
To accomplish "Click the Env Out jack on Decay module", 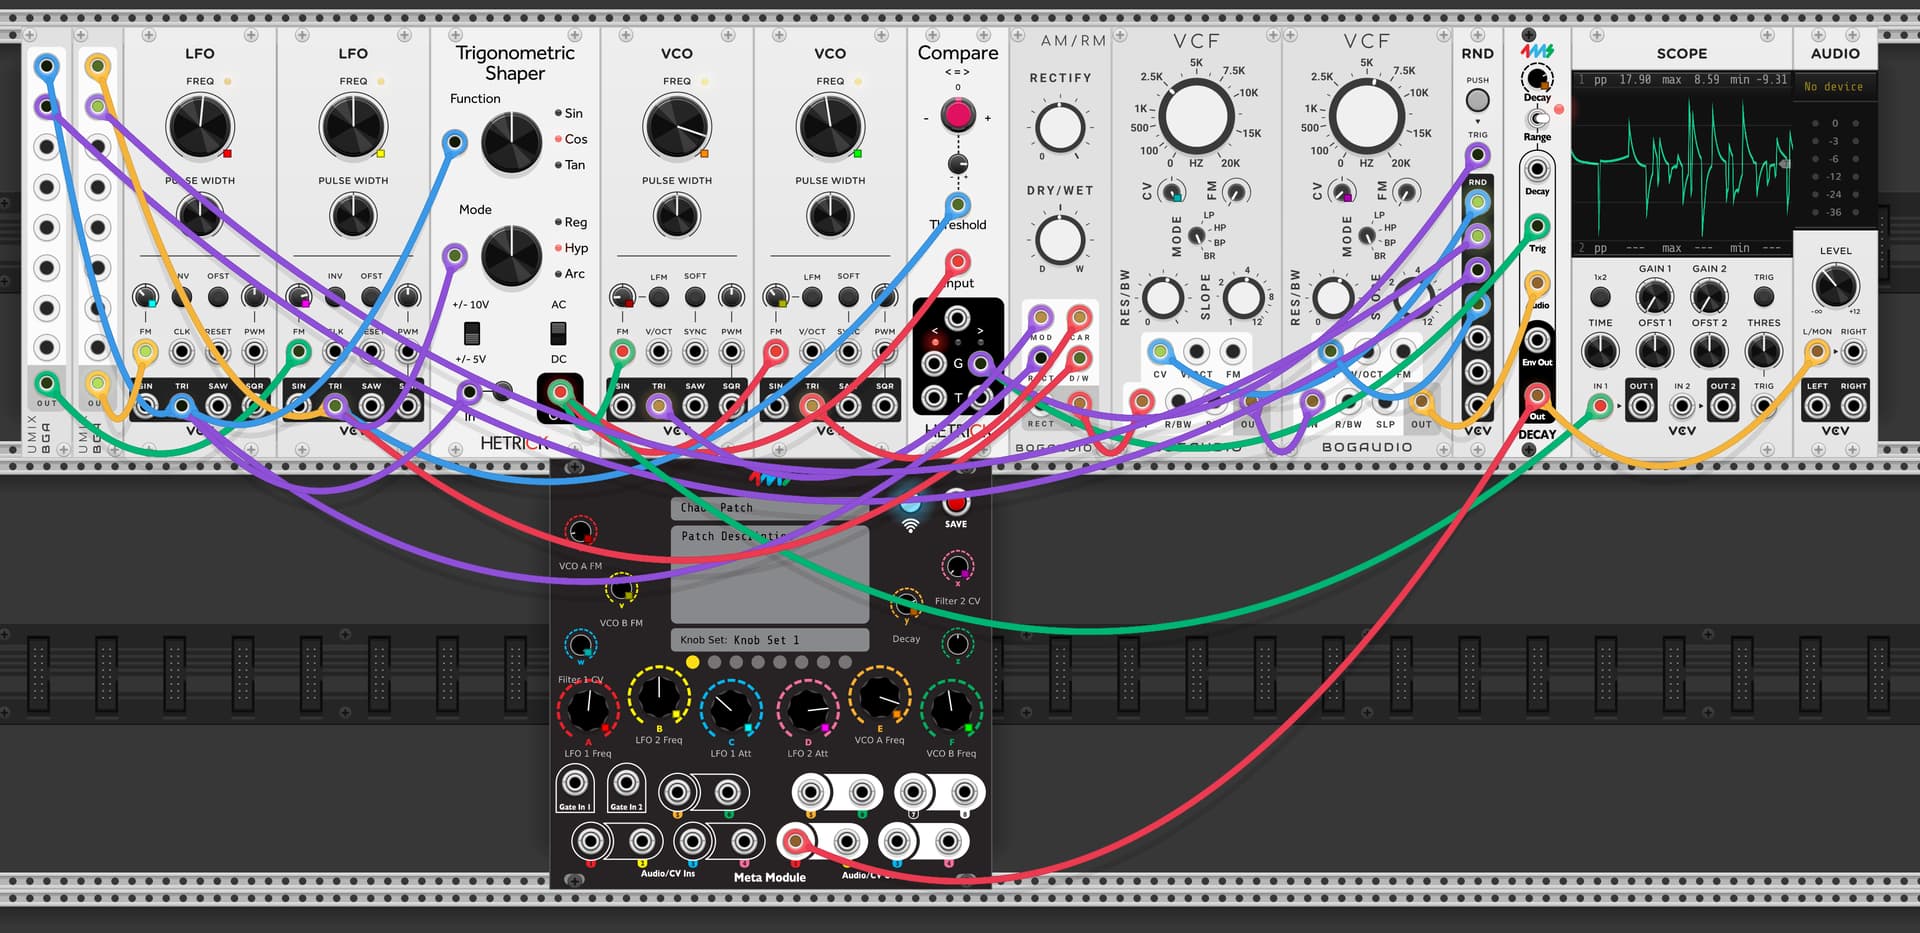I will click(x=1537, y=340).
